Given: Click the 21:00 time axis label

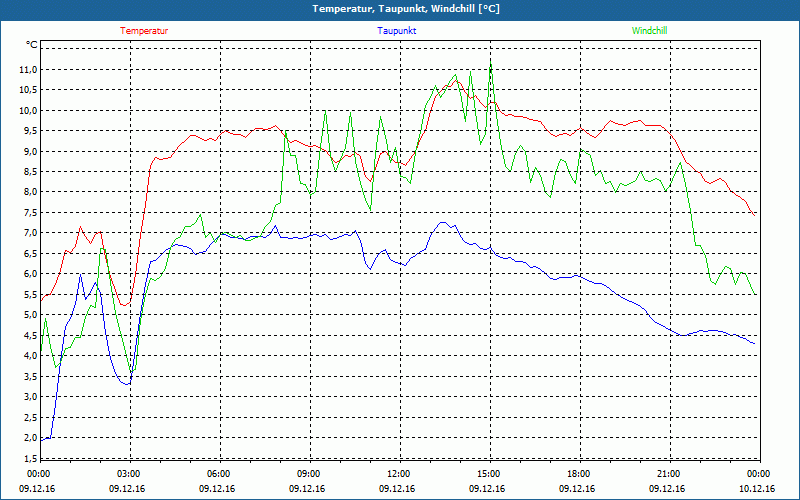Looking at the screenshot, I should pyautogui.click(x=668, y=474).
